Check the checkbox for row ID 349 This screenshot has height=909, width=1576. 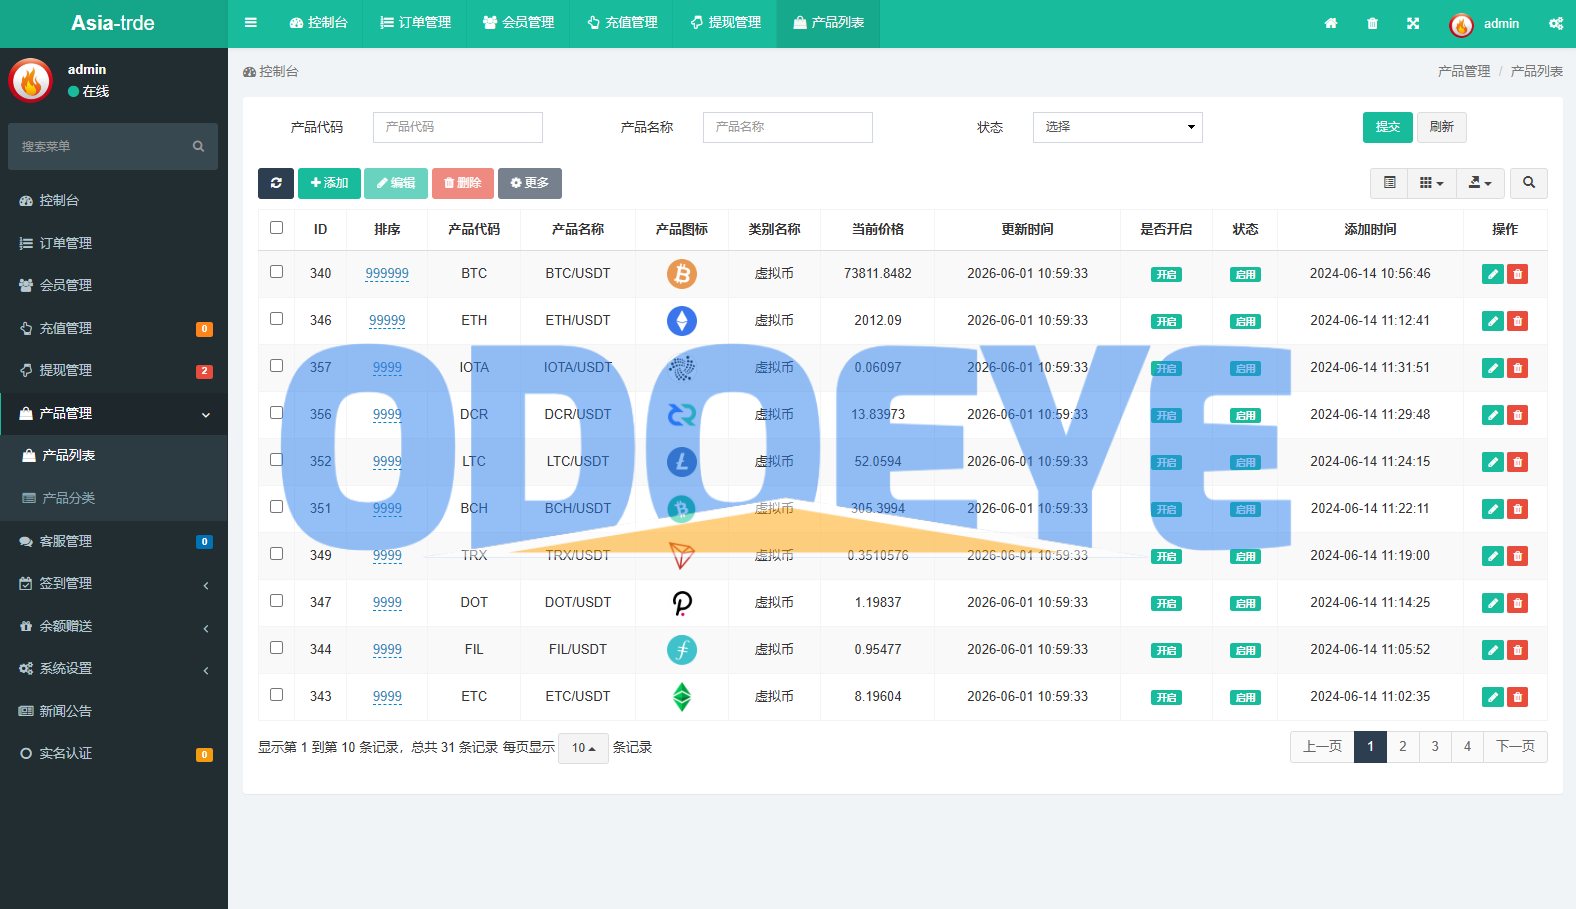277,554
